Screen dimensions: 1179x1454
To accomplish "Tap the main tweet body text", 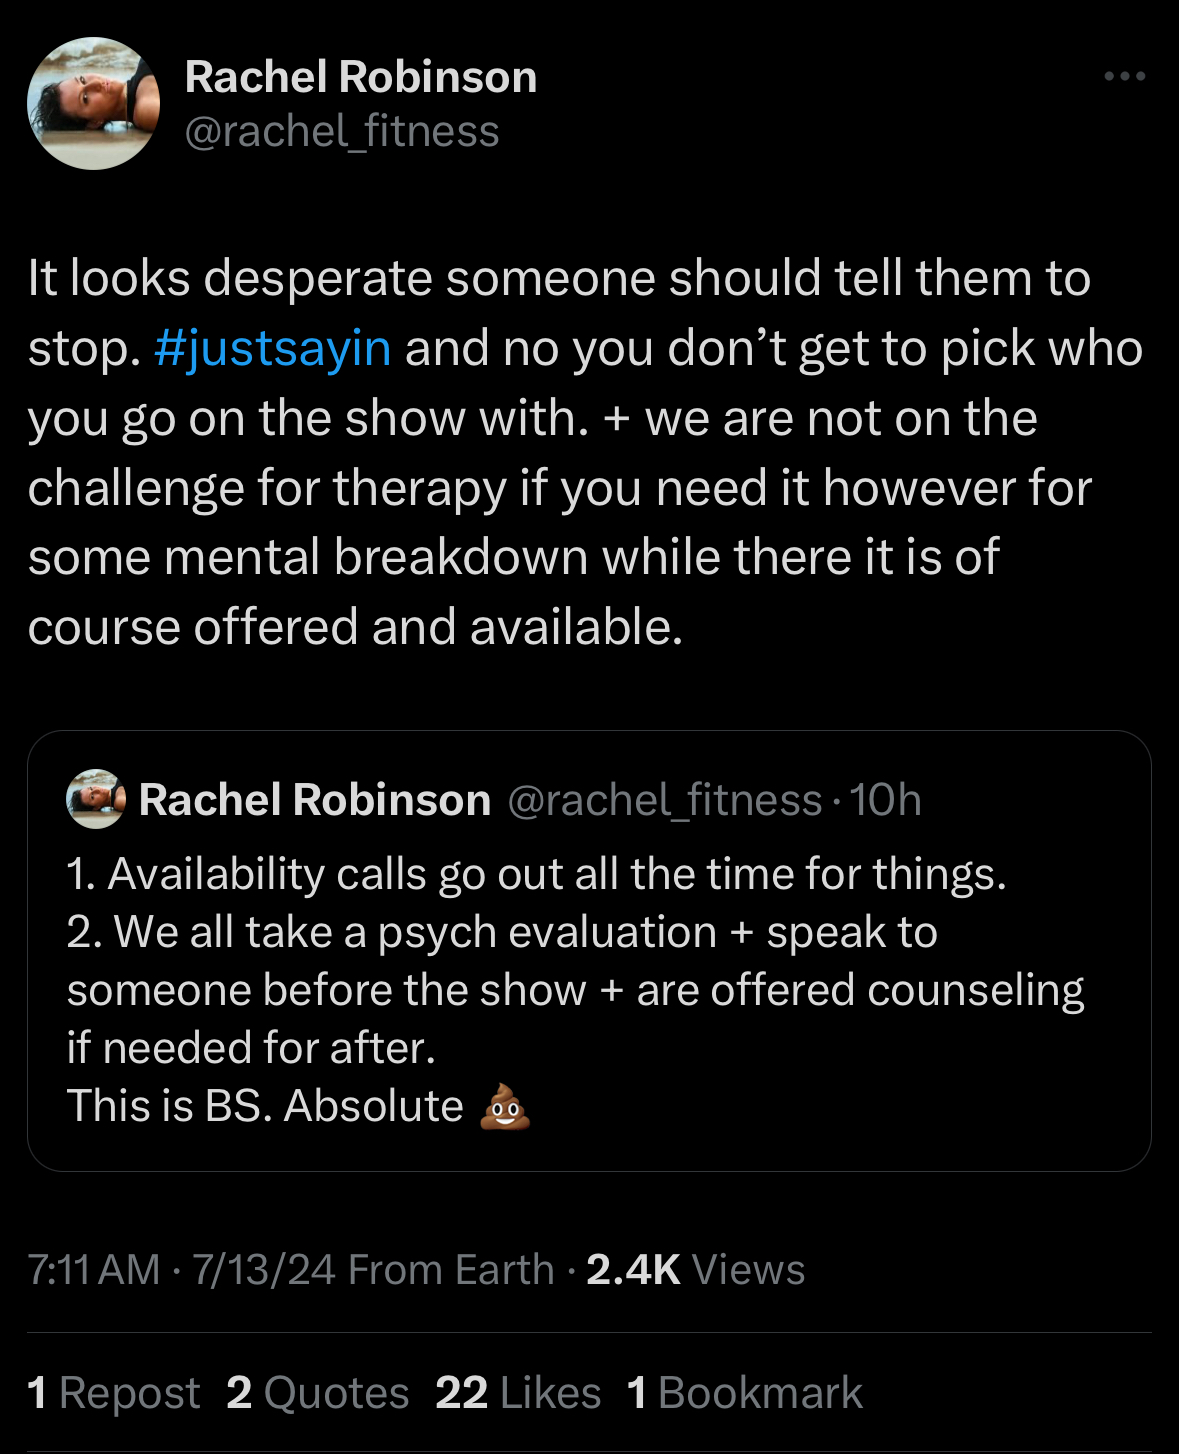I will click(586, 453).
